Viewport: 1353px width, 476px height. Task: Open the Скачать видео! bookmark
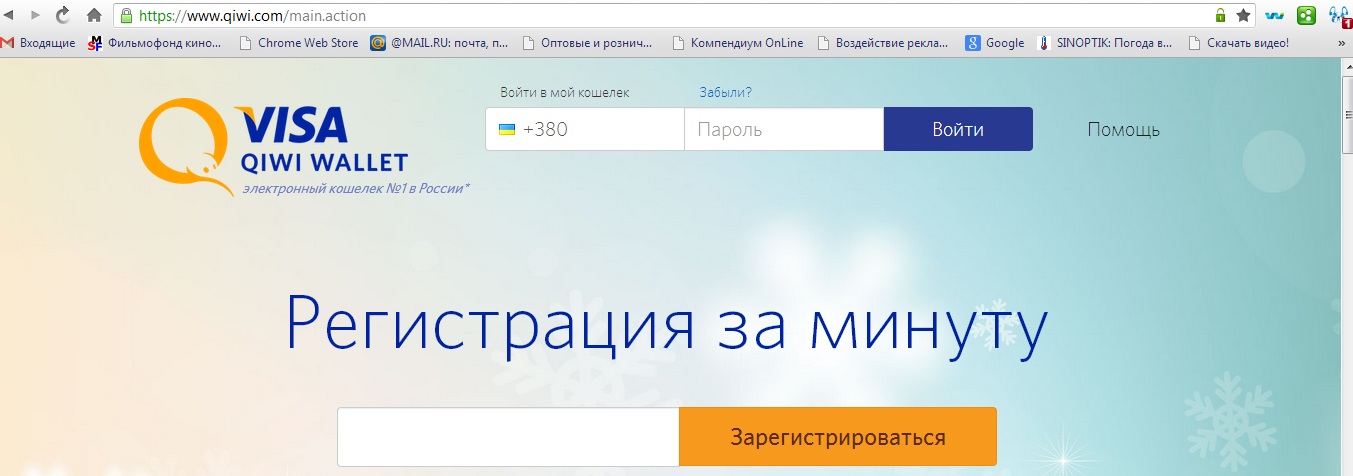tap(1239, 43)
